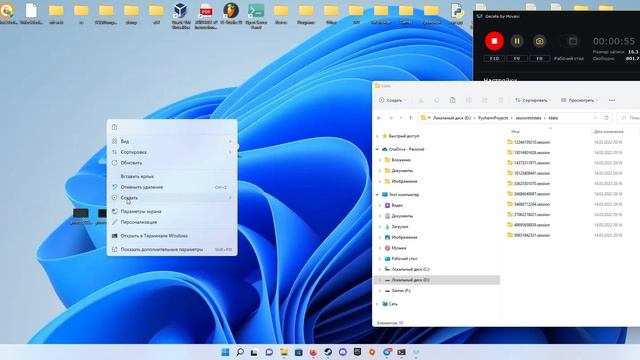The image size is (640, 360).
Task: Click the recorder's capture-area window icon
Action: 573,41
